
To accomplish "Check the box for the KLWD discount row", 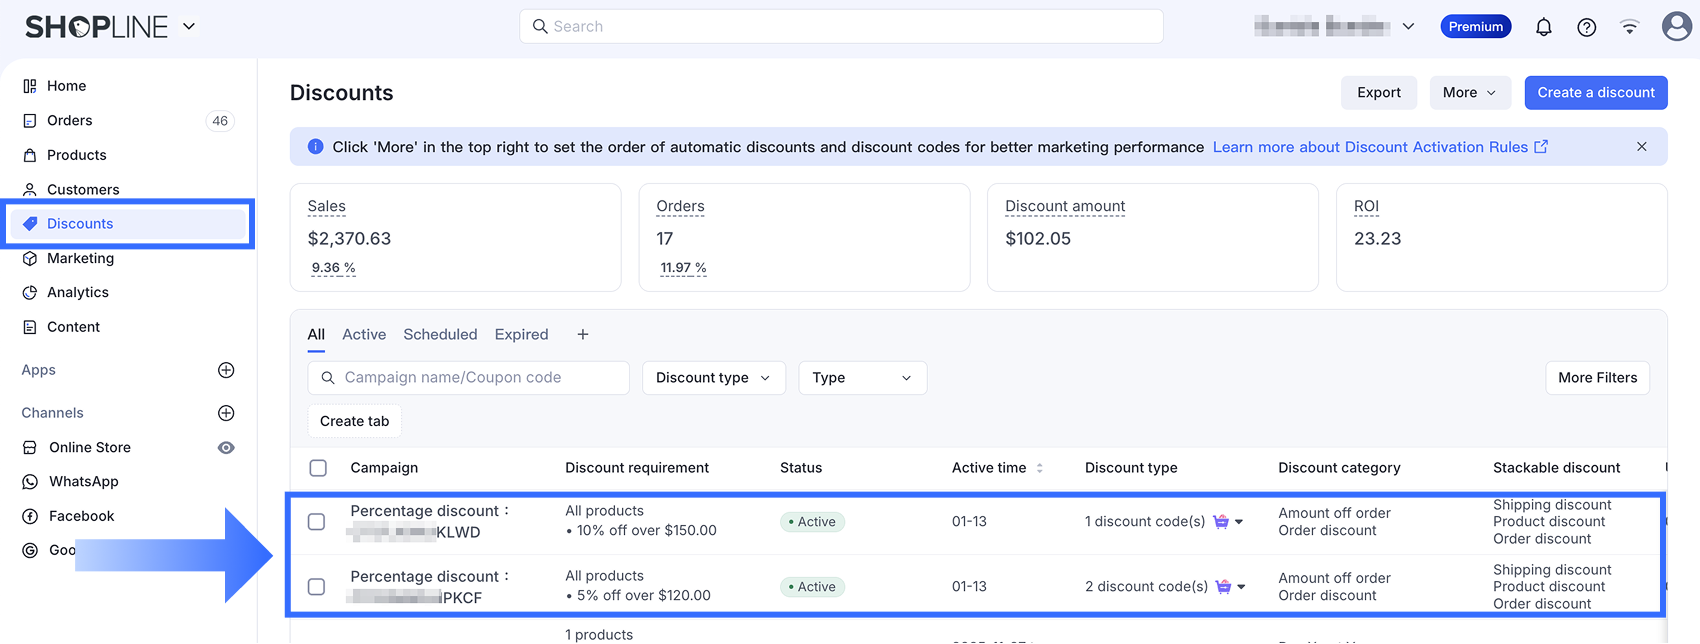I will click(x=316, y=521).
